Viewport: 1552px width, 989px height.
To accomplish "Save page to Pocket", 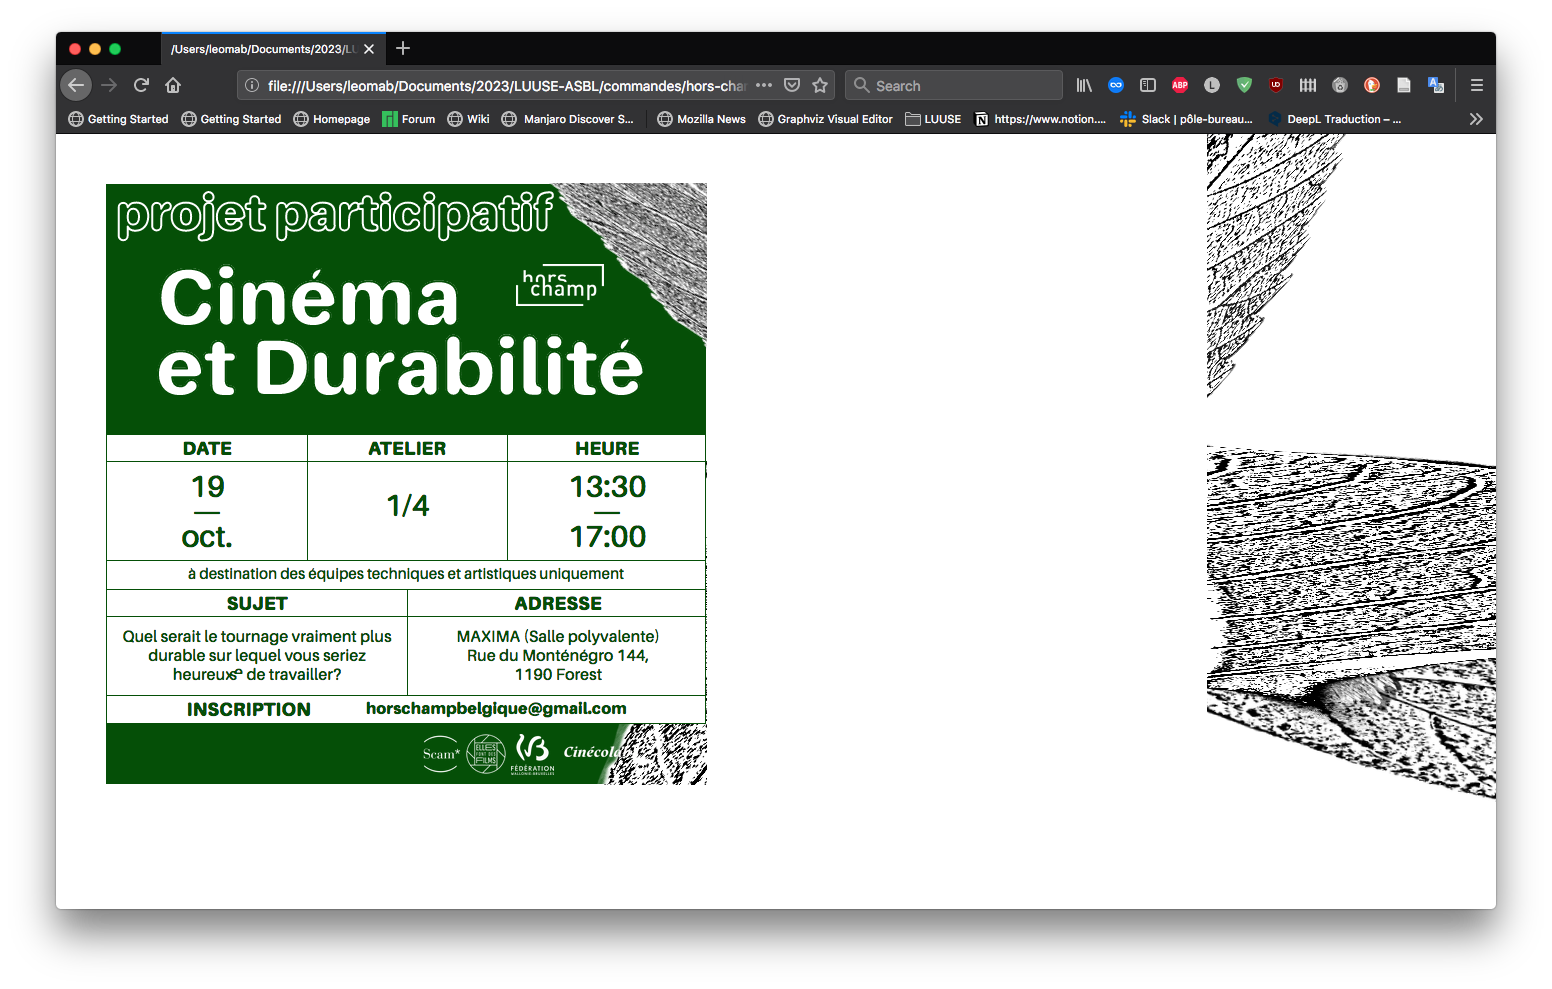I will (792, 85).
